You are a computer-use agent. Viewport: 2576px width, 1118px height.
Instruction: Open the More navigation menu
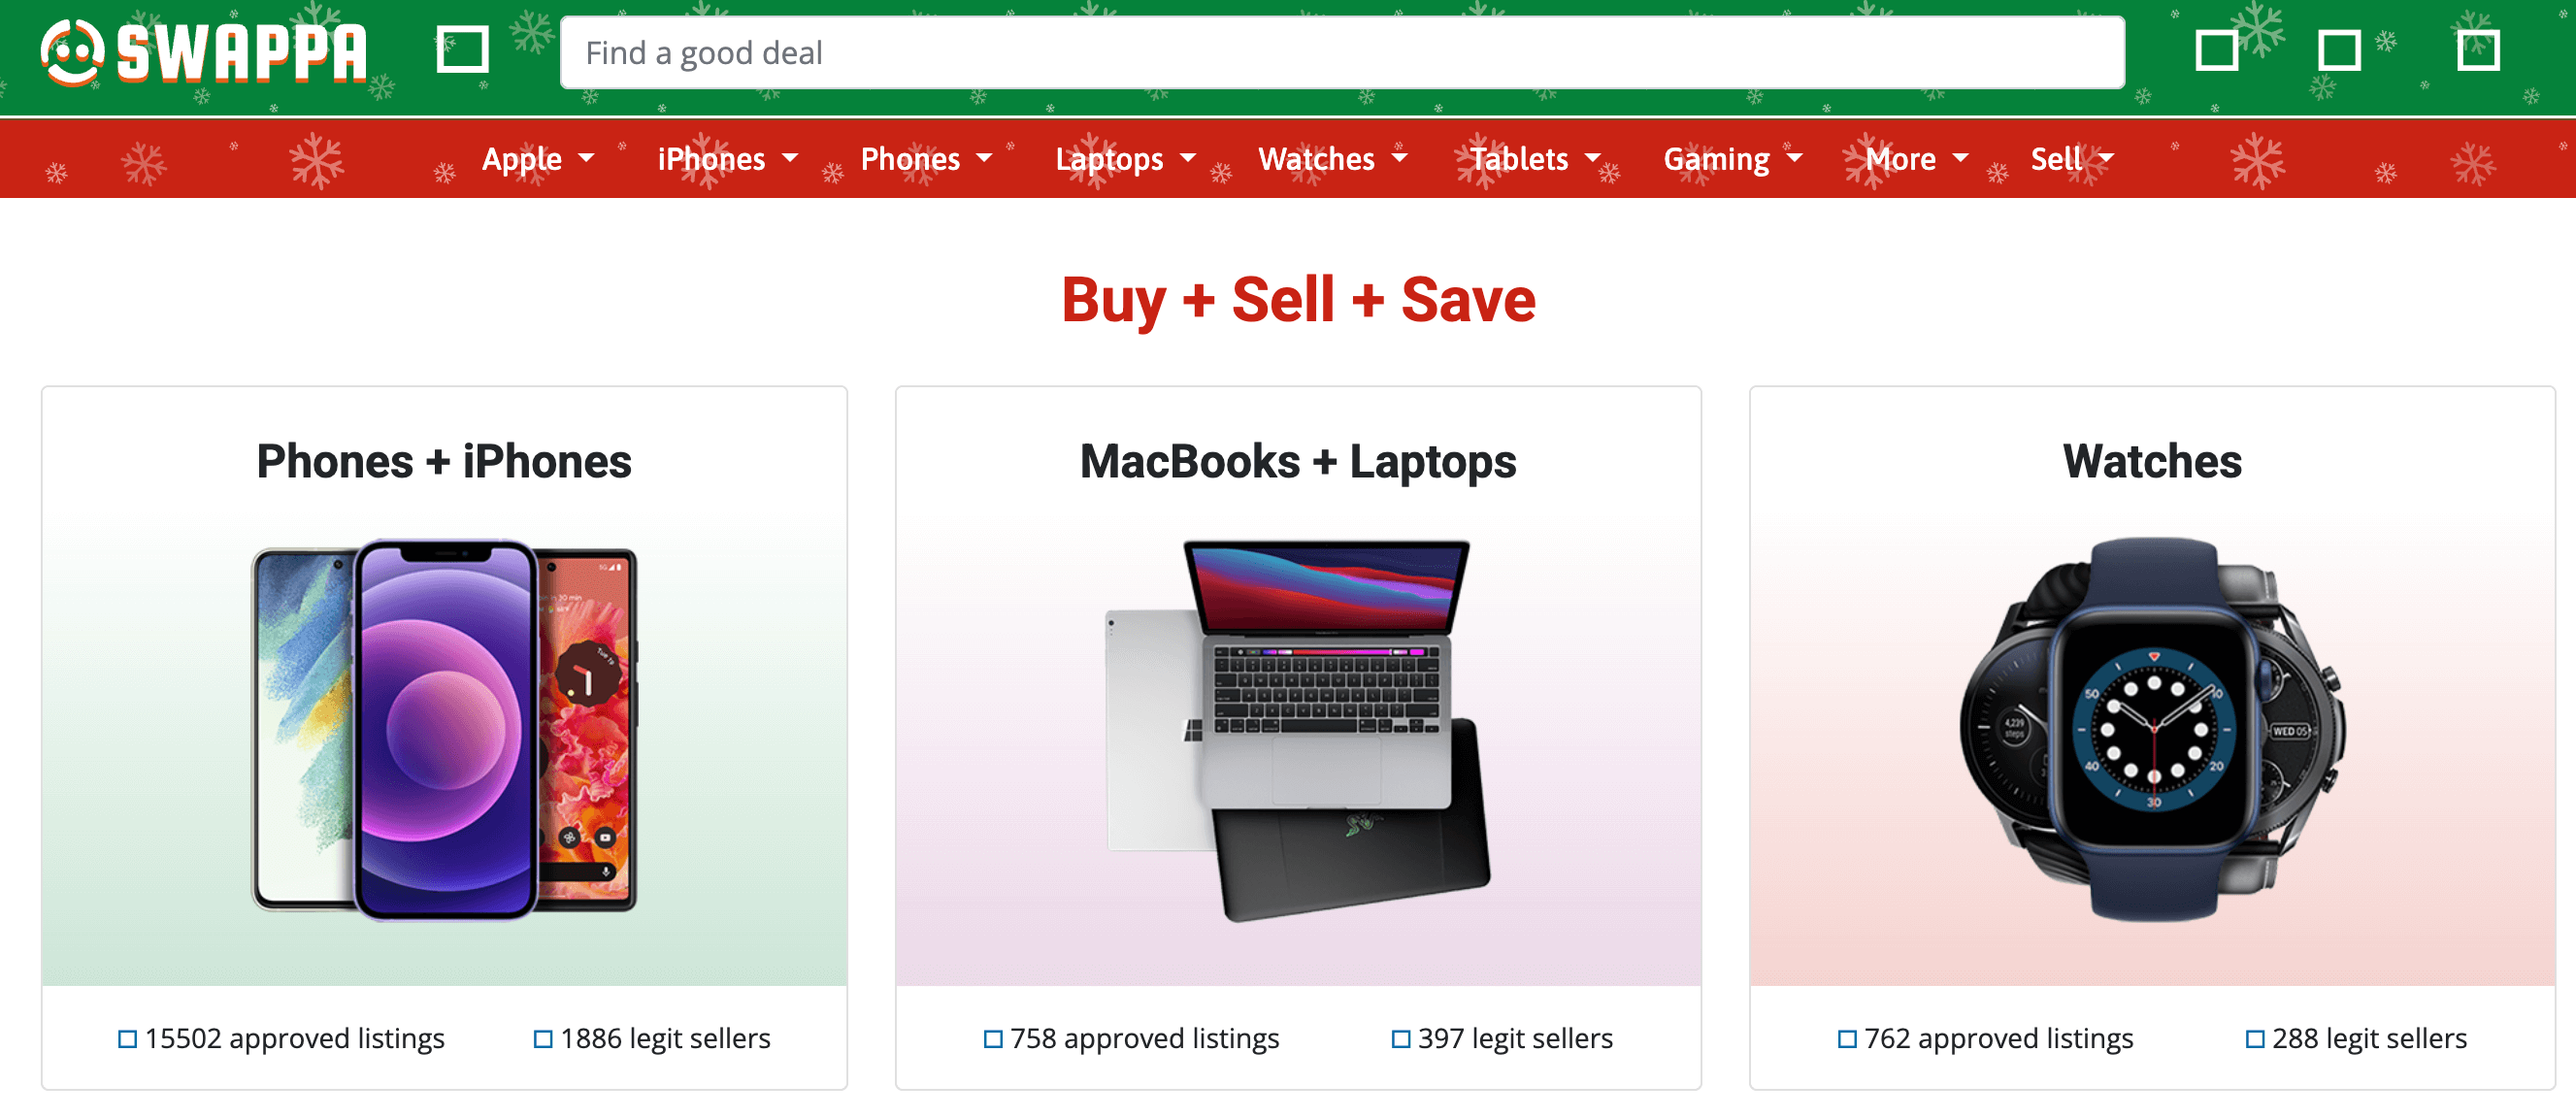[1916, 159]
